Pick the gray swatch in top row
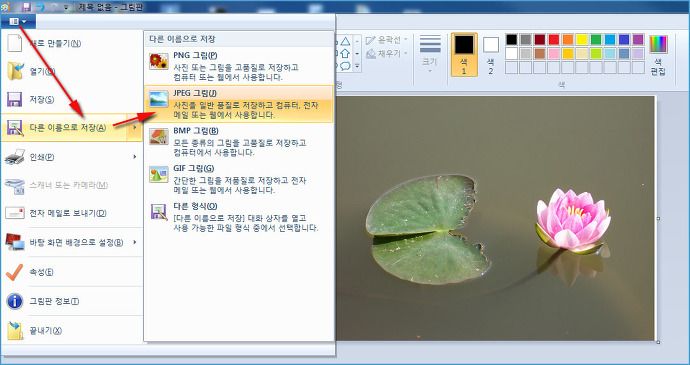 pos(525,40)
